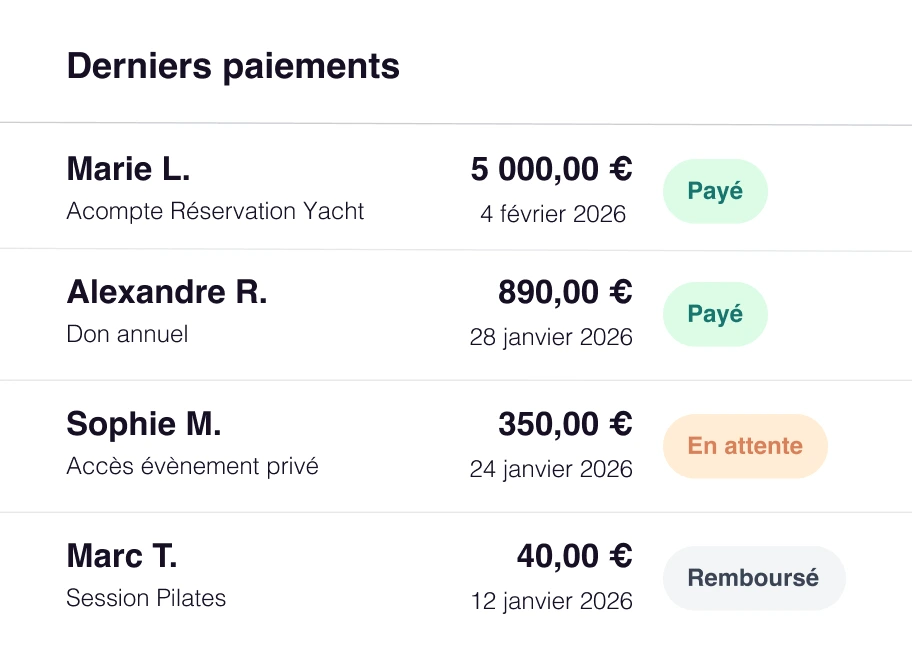Screen dimensions: 912x669
Task: Click the Acompte Réservation Yacht description
Action: (215, 211)
